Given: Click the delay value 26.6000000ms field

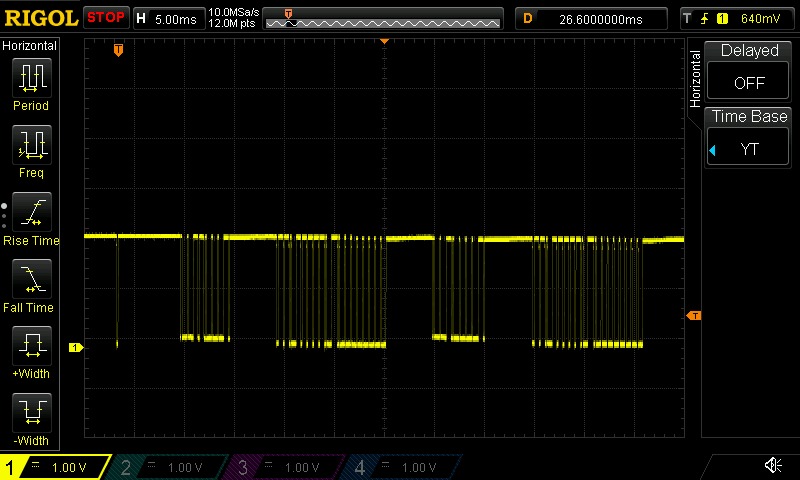Looking at the screenshot, I should pyautogui.click(x=592, y=18).
